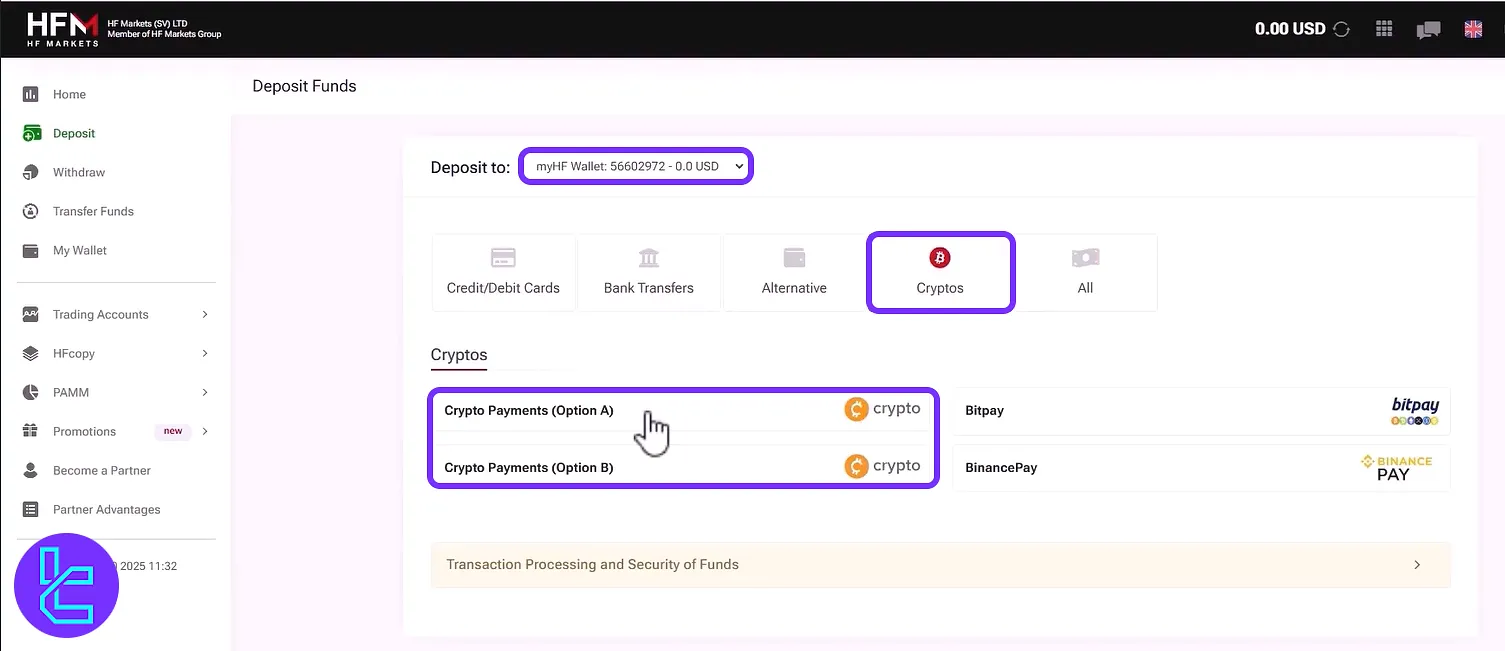Click the red Bitcoin Cryptos icon
Screen dimensions: 1505x651
click(x=940, y=258)
